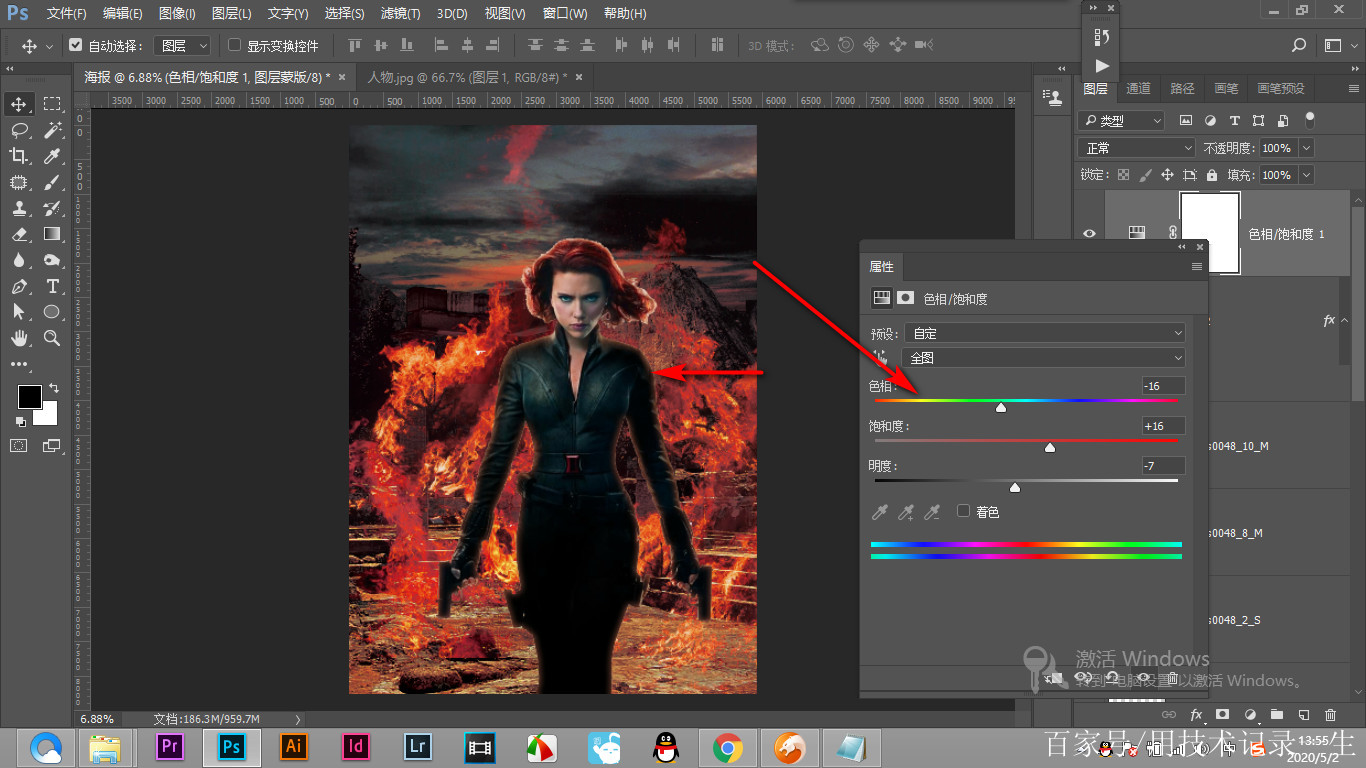Screen dimensions: 1366x768
Task: Expand the fill (填充) slider arrow
Action: click(x=1305, y=174)
